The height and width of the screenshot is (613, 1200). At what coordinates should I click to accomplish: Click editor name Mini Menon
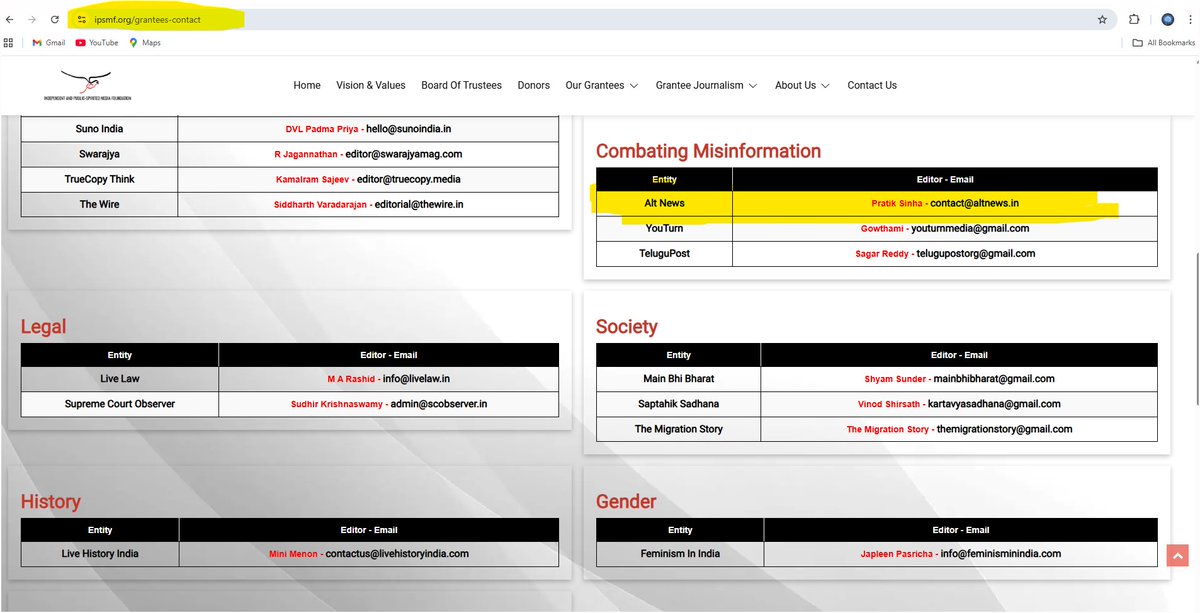[294, 553]
